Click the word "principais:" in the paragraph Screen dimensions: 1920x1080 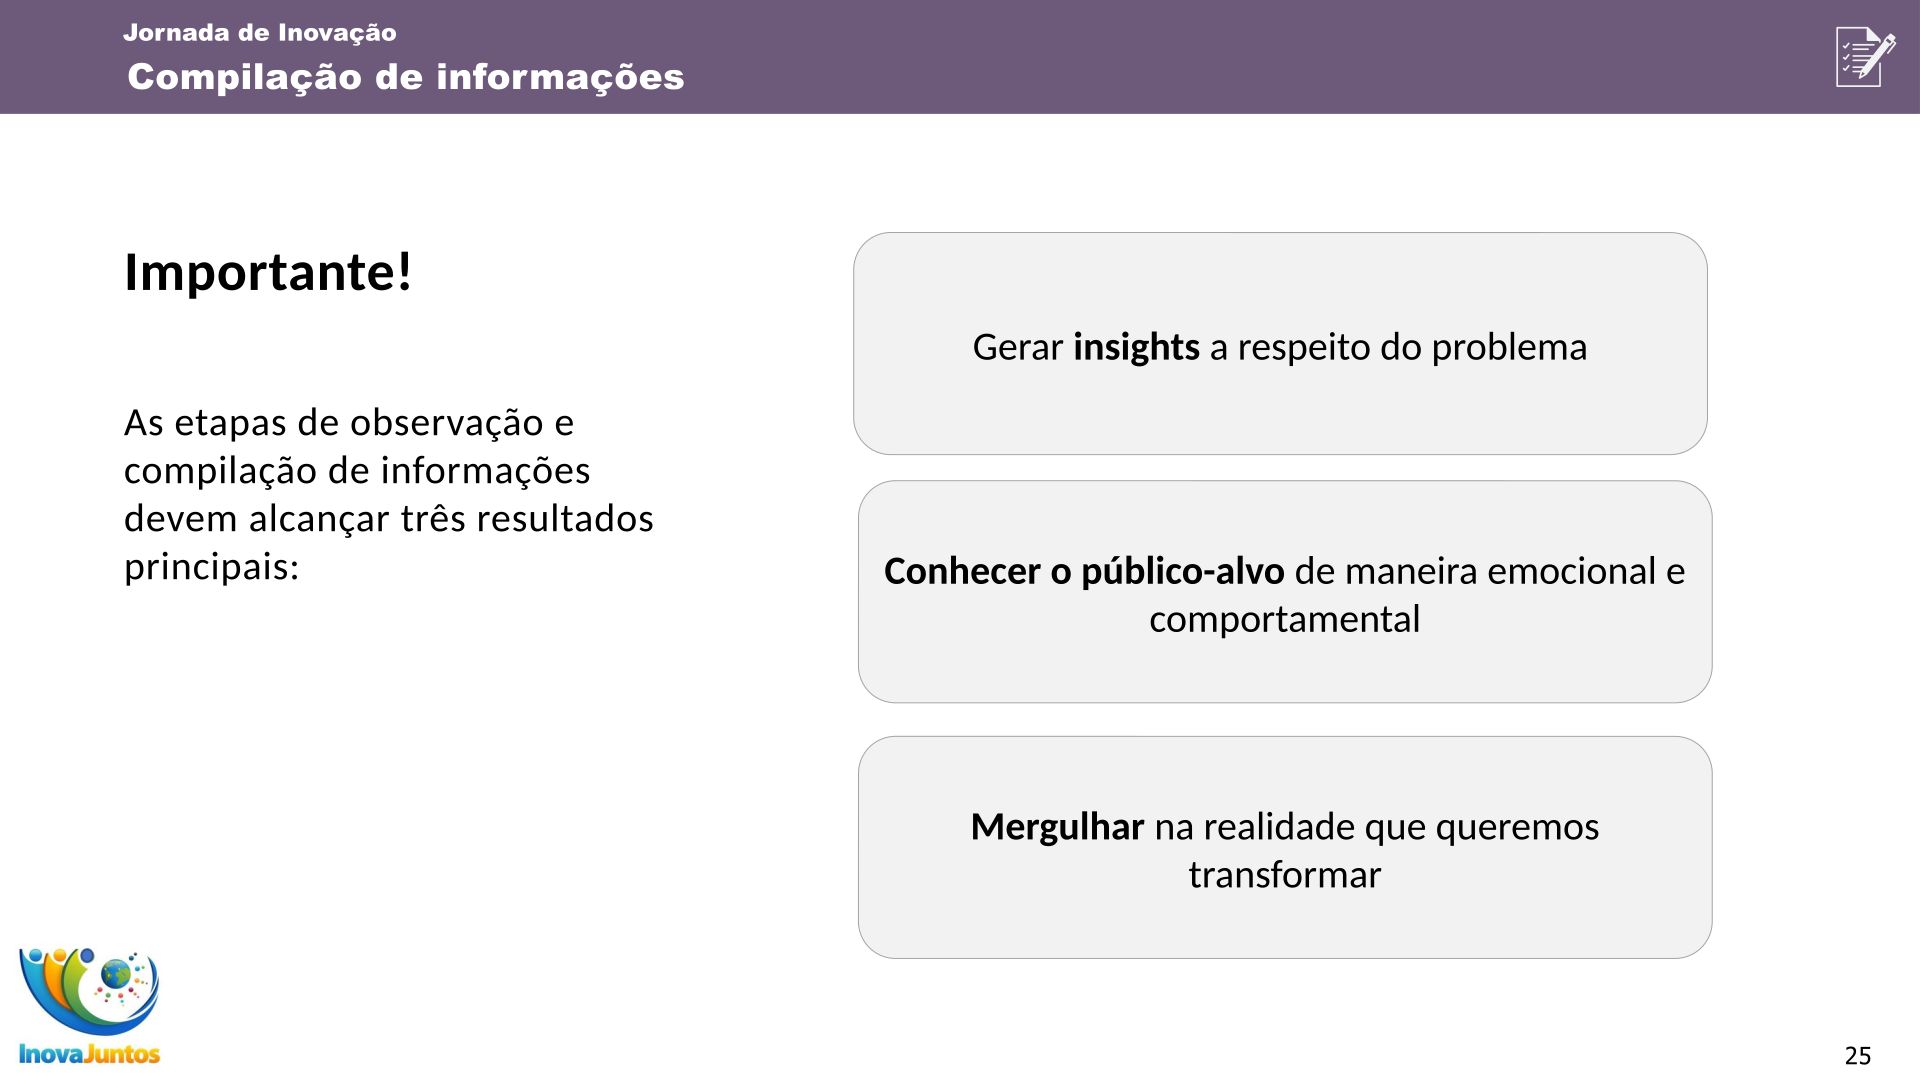pyautogui.click(x=211, y=567)
